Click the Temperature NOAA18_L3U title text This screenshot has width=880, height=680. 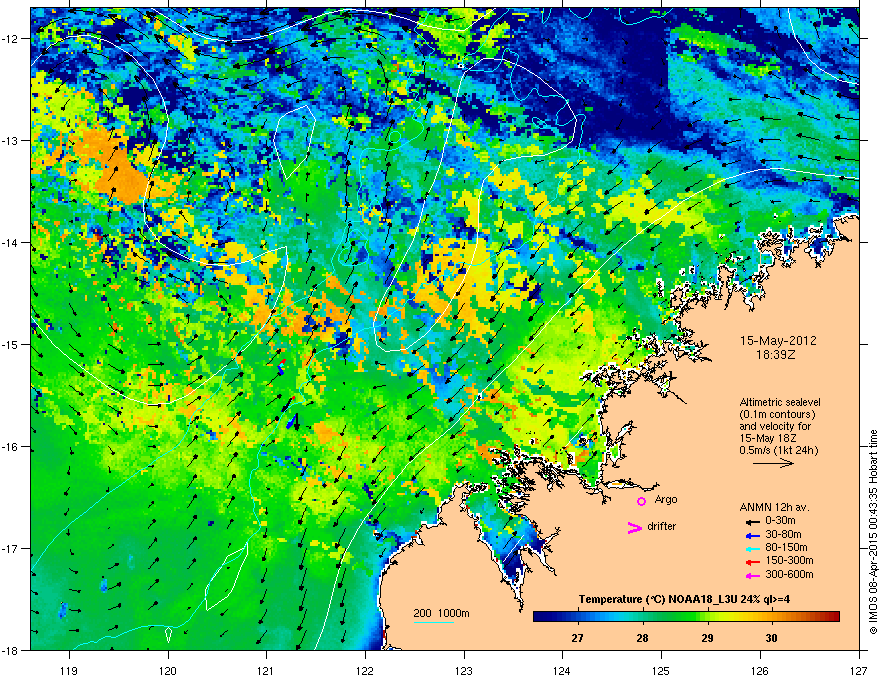tap(684, 599)
